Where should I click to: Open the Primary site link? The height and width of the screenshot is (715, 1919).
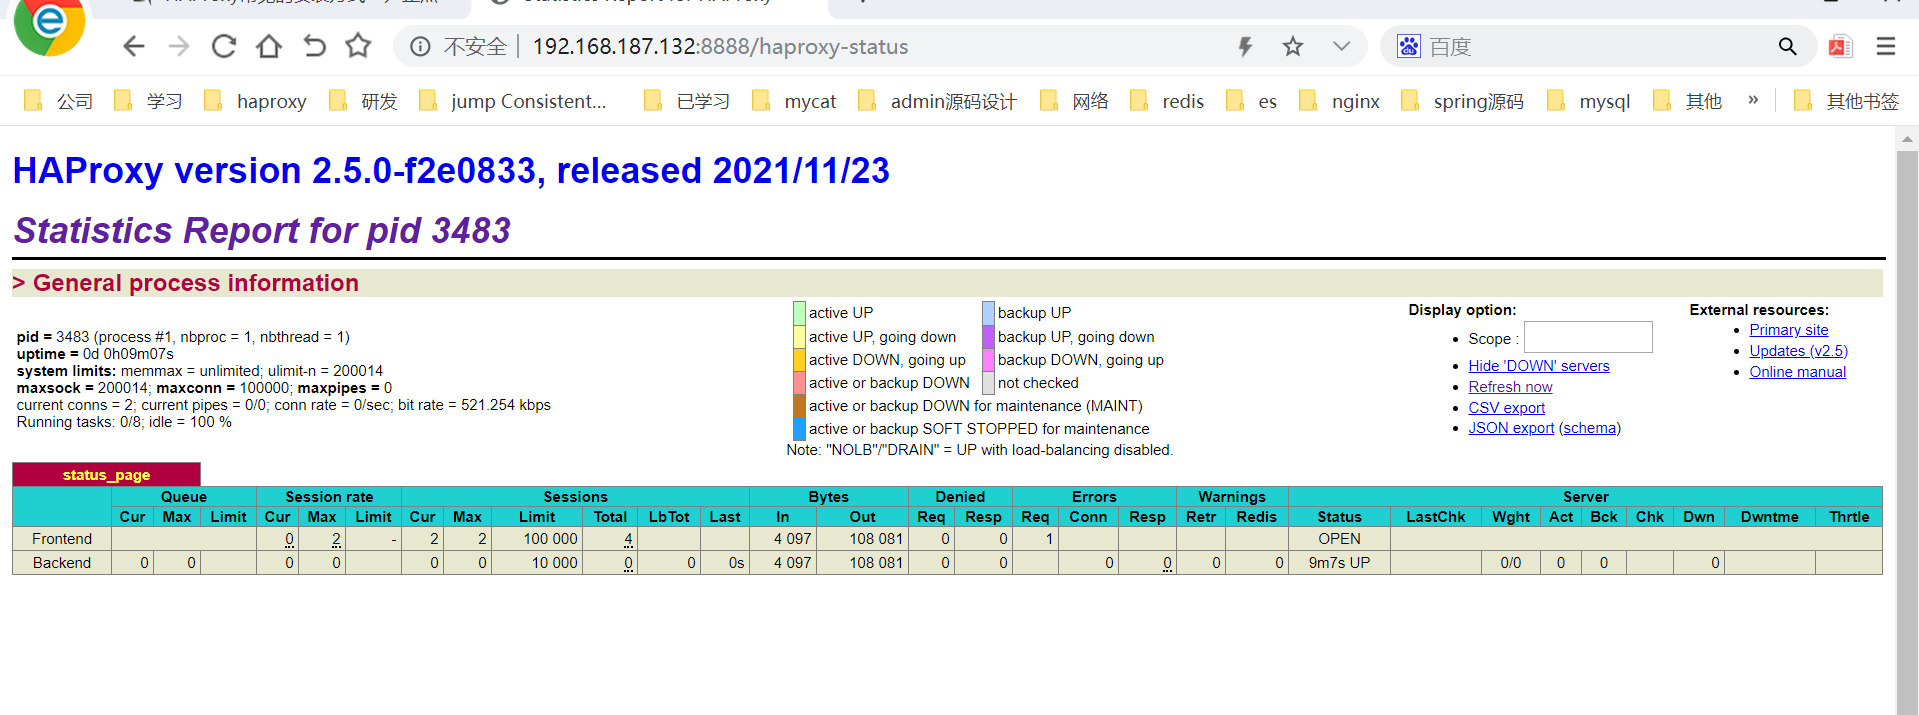(1788, 330)
